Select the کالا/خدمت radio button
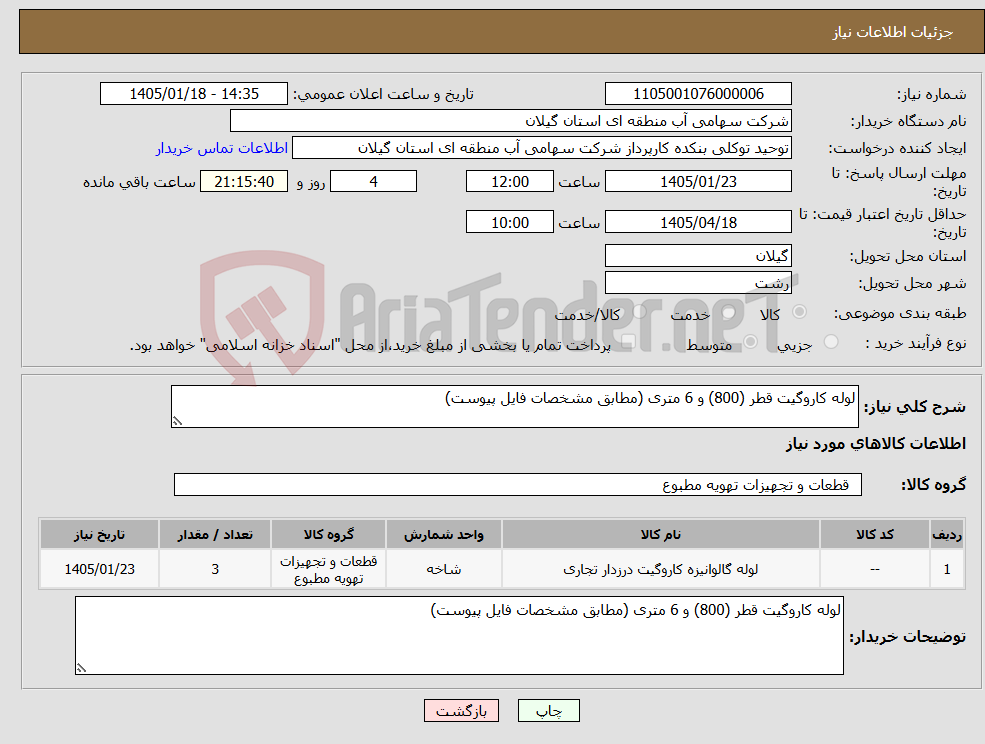 639,312
